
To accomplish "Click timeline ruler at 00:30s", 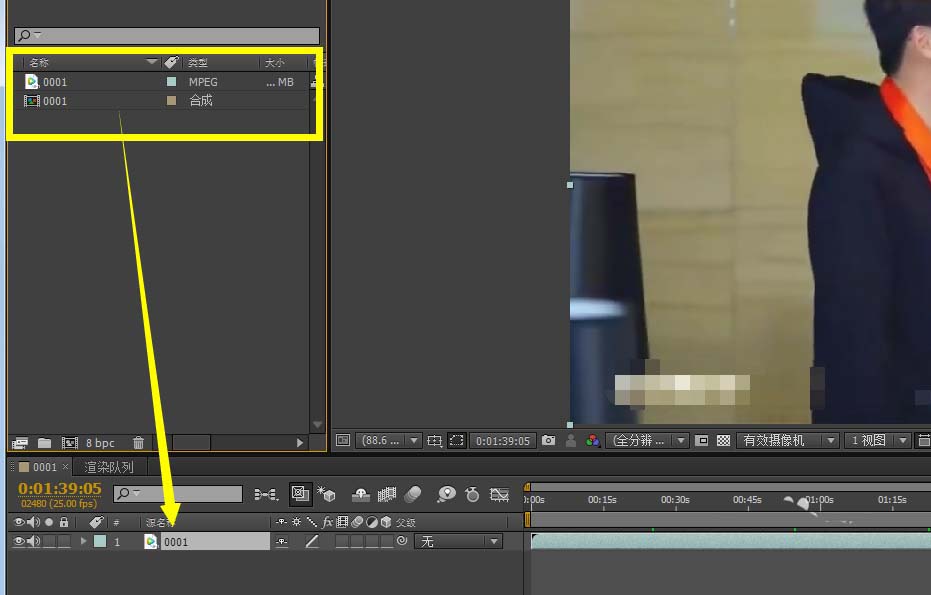I will pos(676,500).
